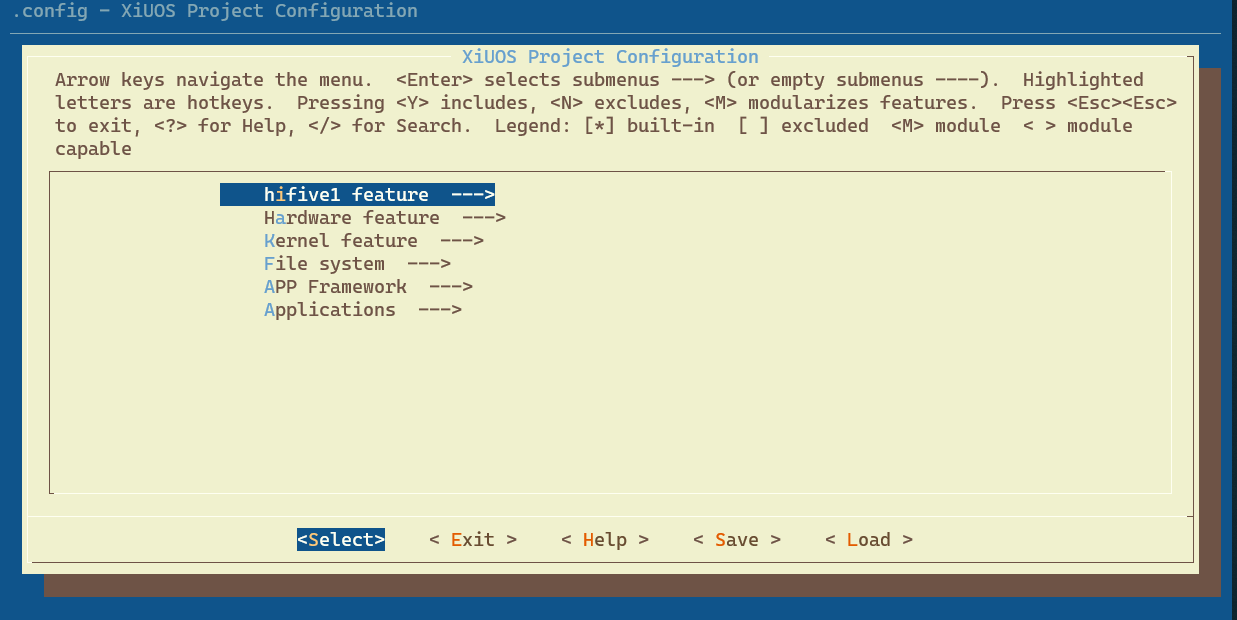
Task: Click the .config window title text
Action: click(x=215, y=12)
